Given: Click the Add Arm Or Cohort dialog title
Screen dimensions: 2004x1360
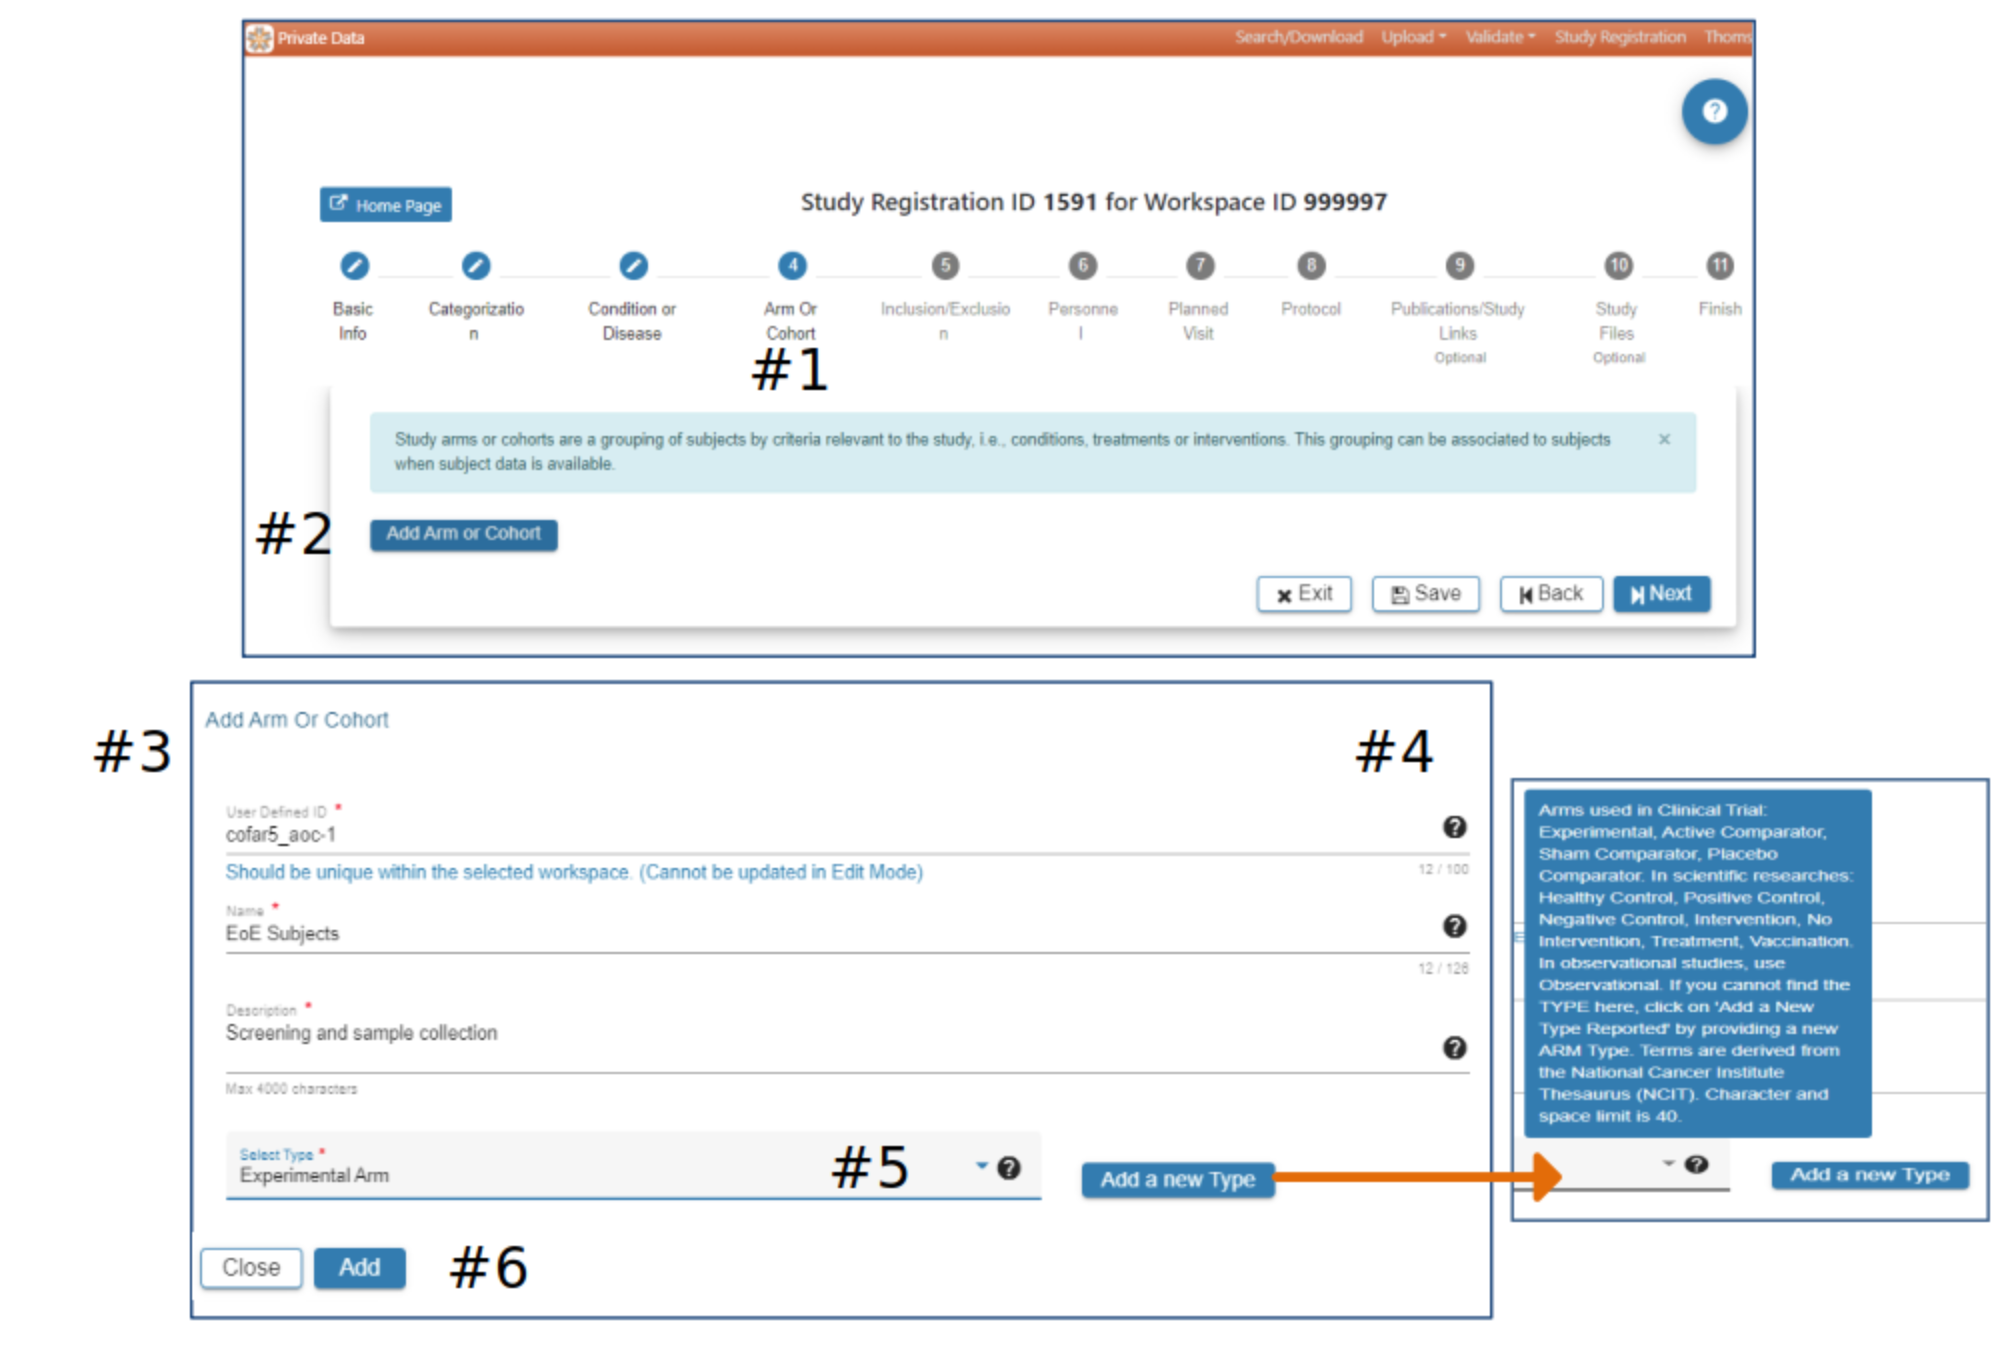Looking at the screenshot, I should pyautogui.click(x=297, y=720).
